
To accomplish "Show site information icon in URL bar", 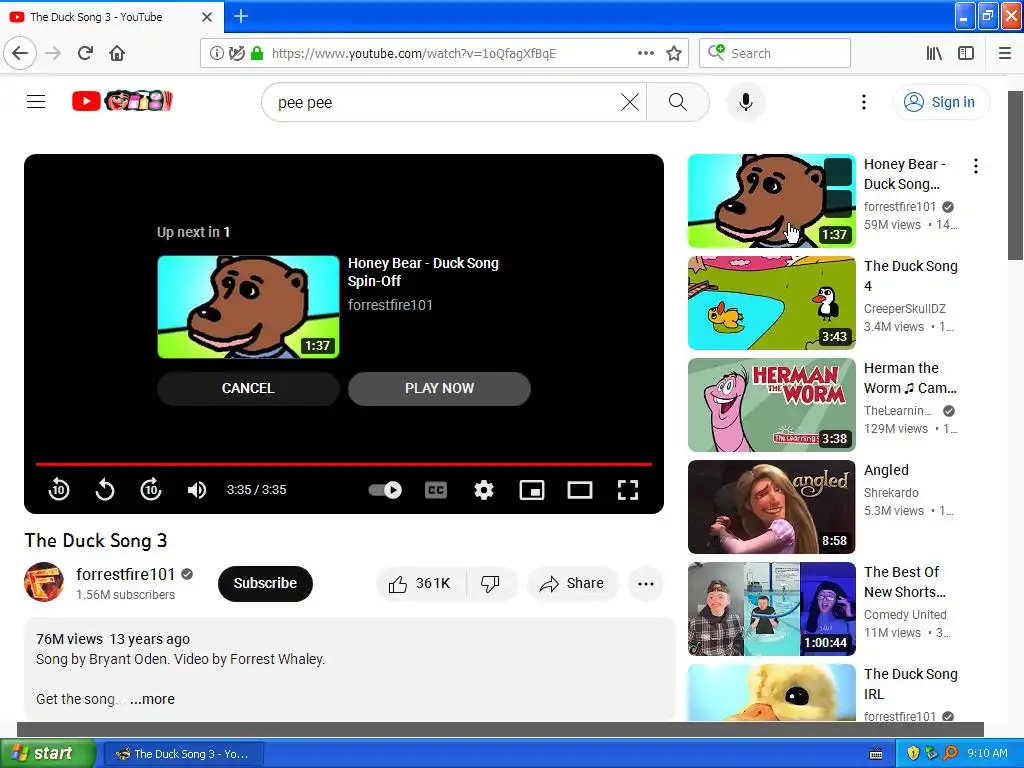I will (216, 54).
